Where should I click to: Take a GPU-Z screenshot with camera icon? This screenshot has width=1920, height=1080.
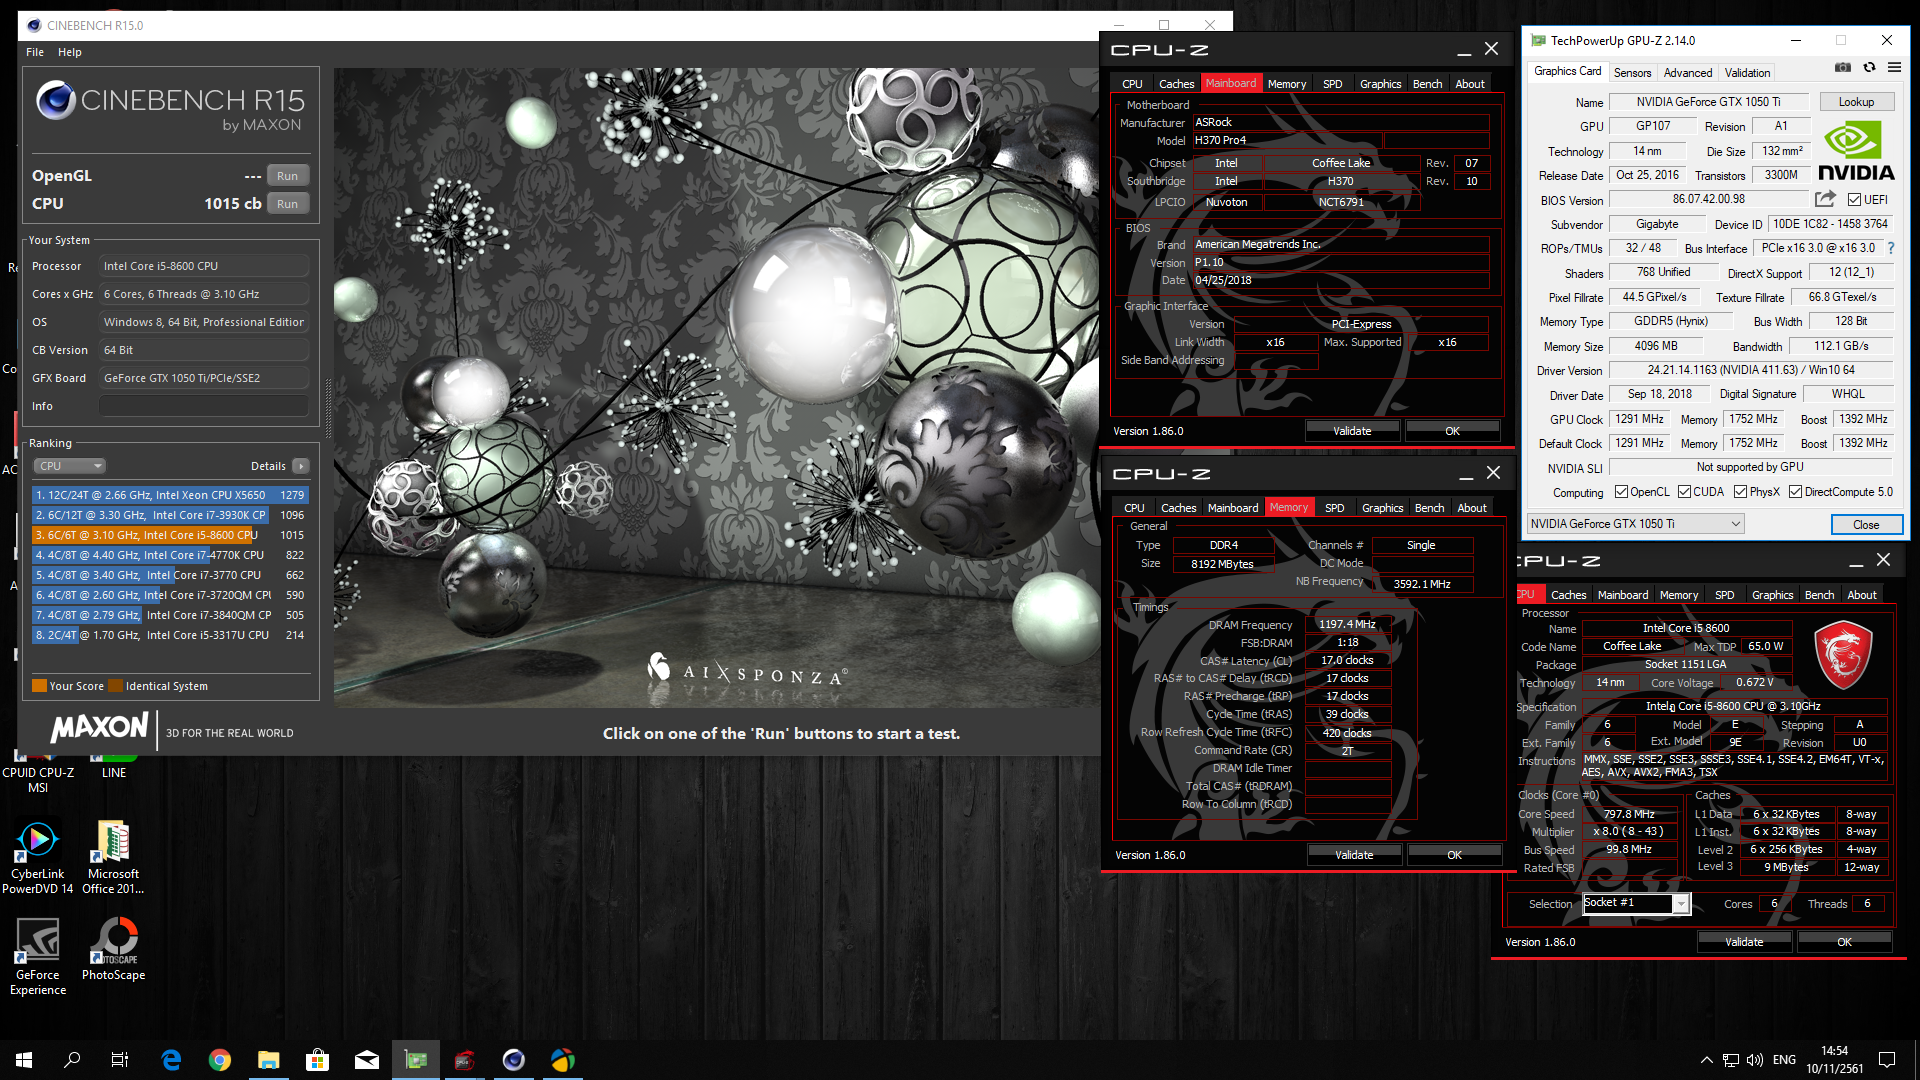point(1843,68)
